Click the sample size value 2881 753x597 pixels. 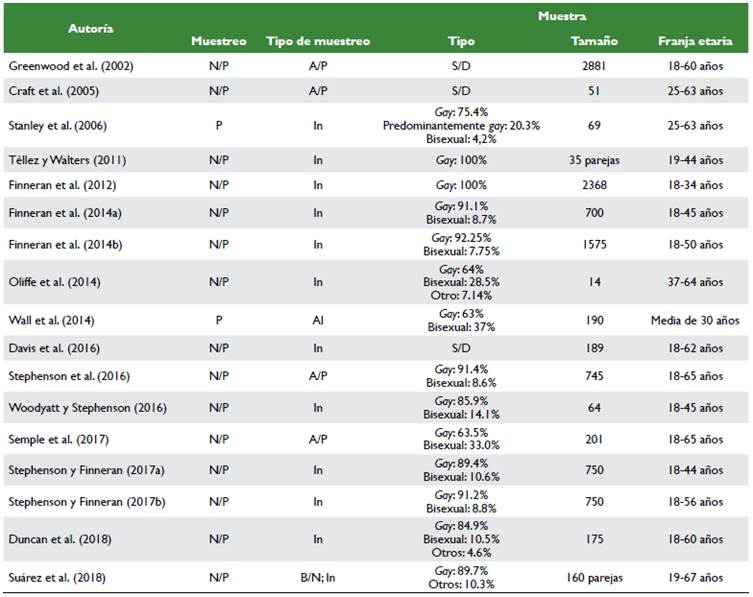pos(594,65)
